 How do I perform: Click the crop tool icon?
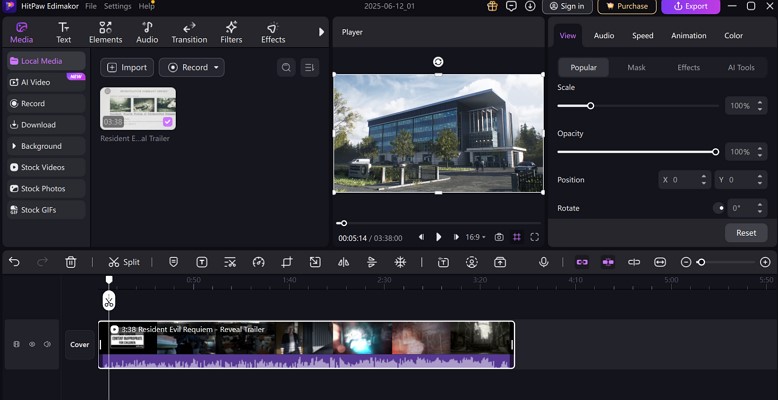(287, 262)
